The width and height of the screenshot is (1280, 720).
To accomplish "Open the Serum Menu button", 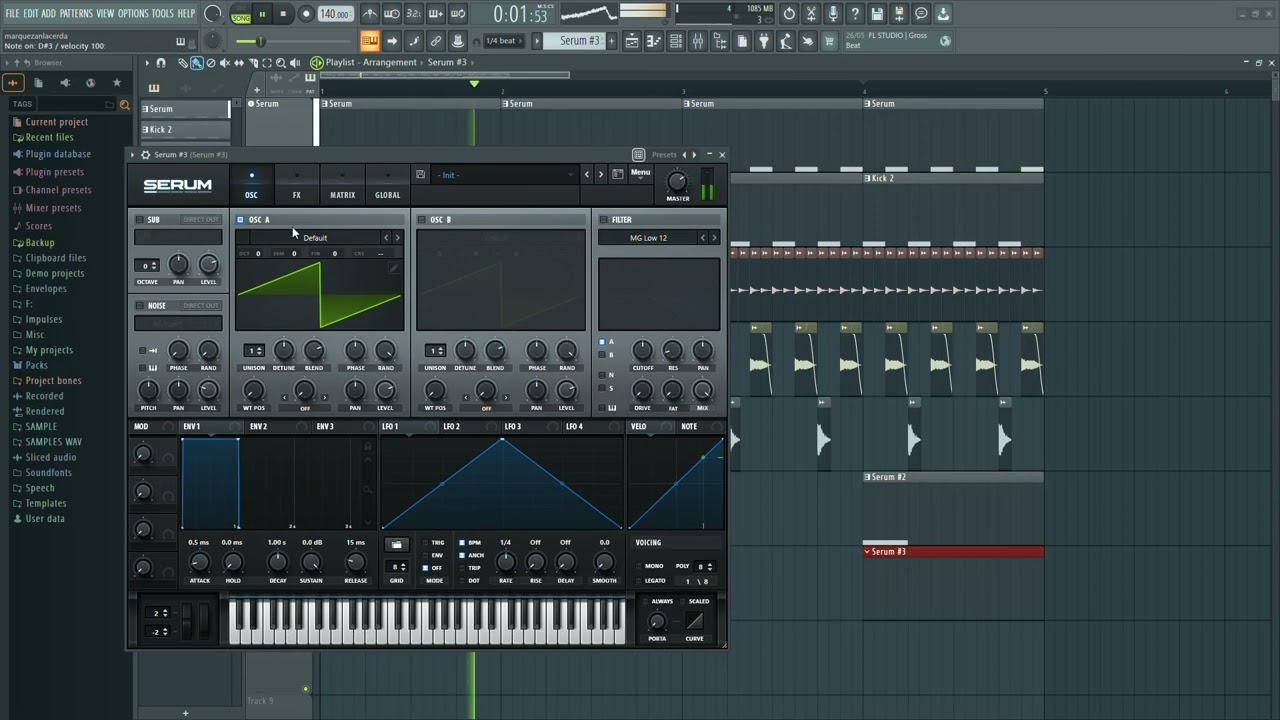I will [x=640, y=173].
